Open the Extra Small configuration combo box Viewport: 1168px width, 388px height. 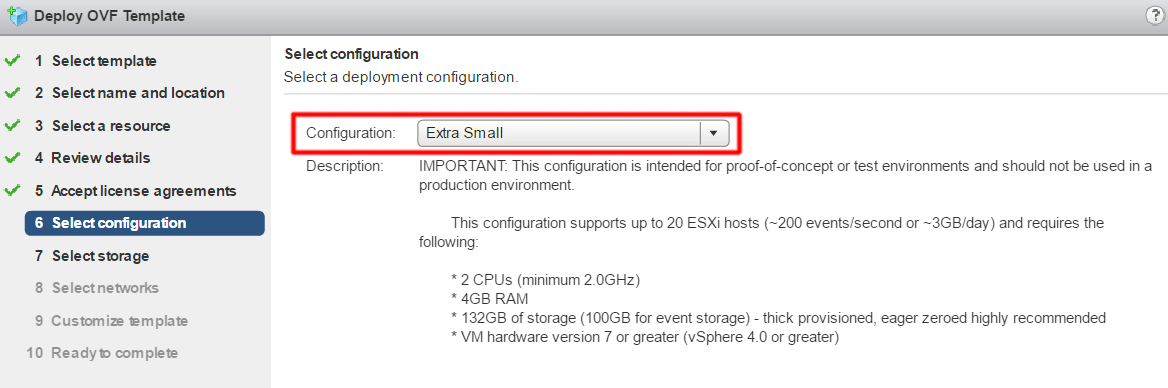[x=572, y=133]
